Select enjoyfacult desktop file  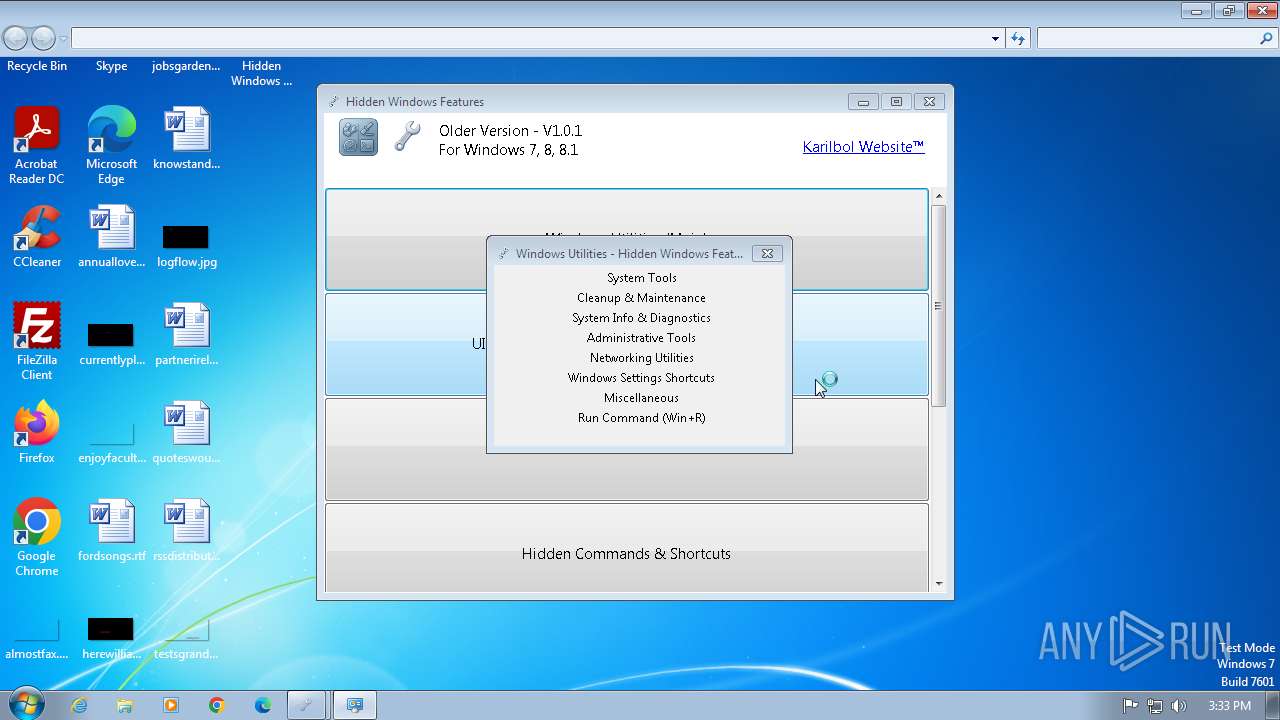coord(111,442)
